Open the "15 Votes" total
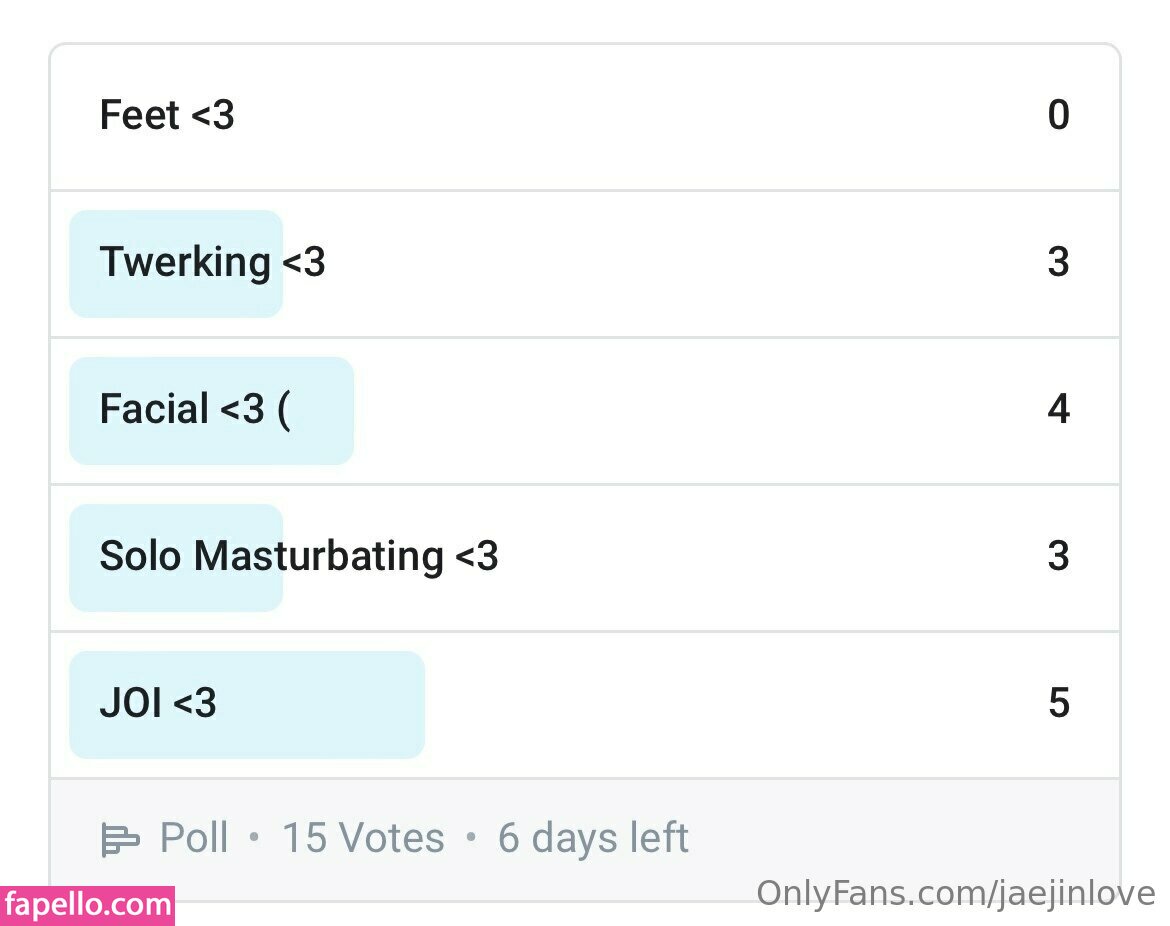 363,838
